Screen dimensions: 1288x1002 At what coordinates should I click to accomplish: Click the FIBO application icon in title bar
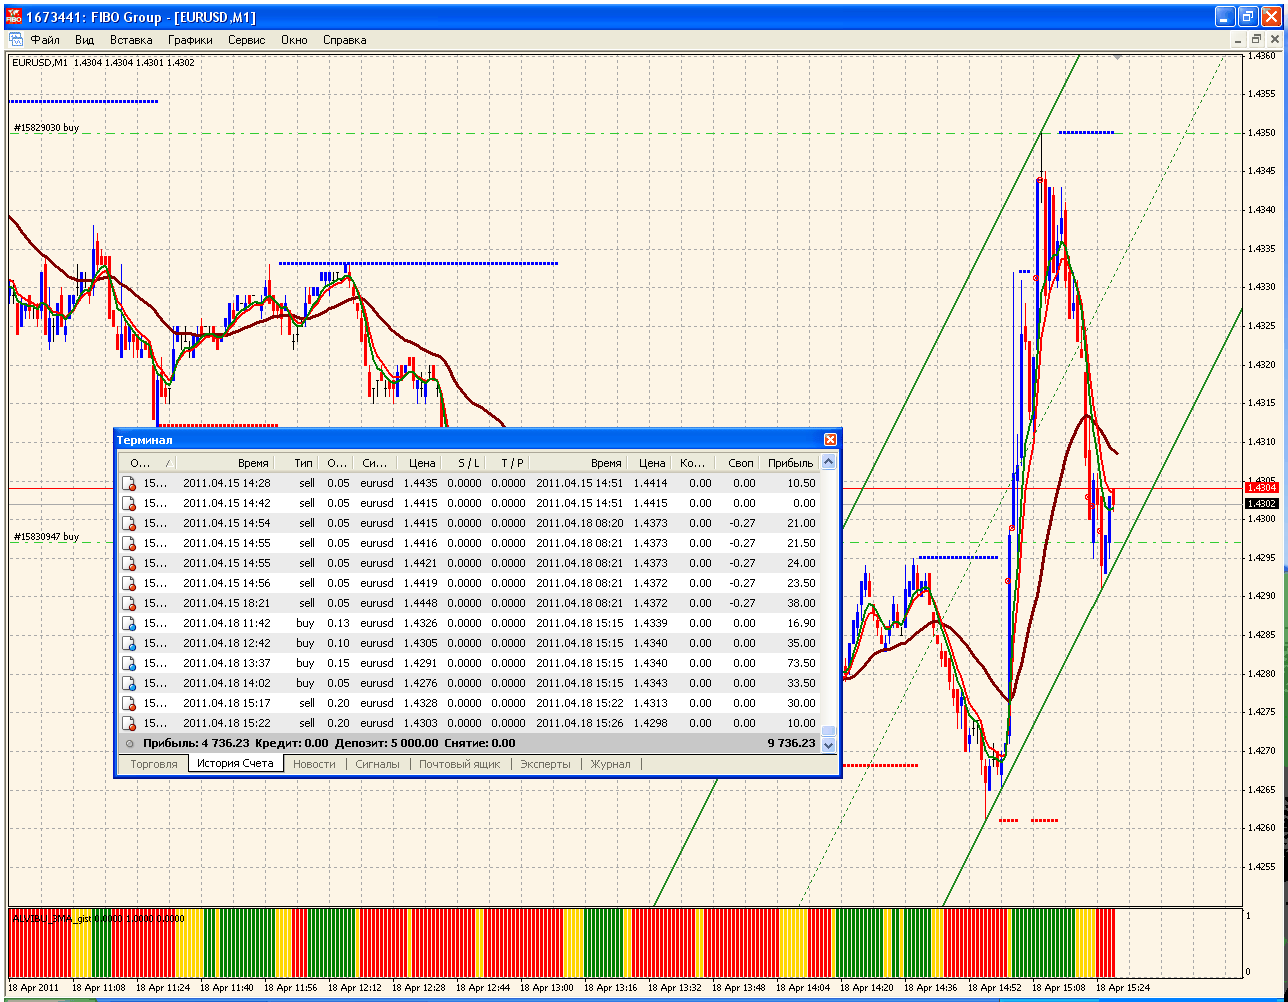coord(13,16)
